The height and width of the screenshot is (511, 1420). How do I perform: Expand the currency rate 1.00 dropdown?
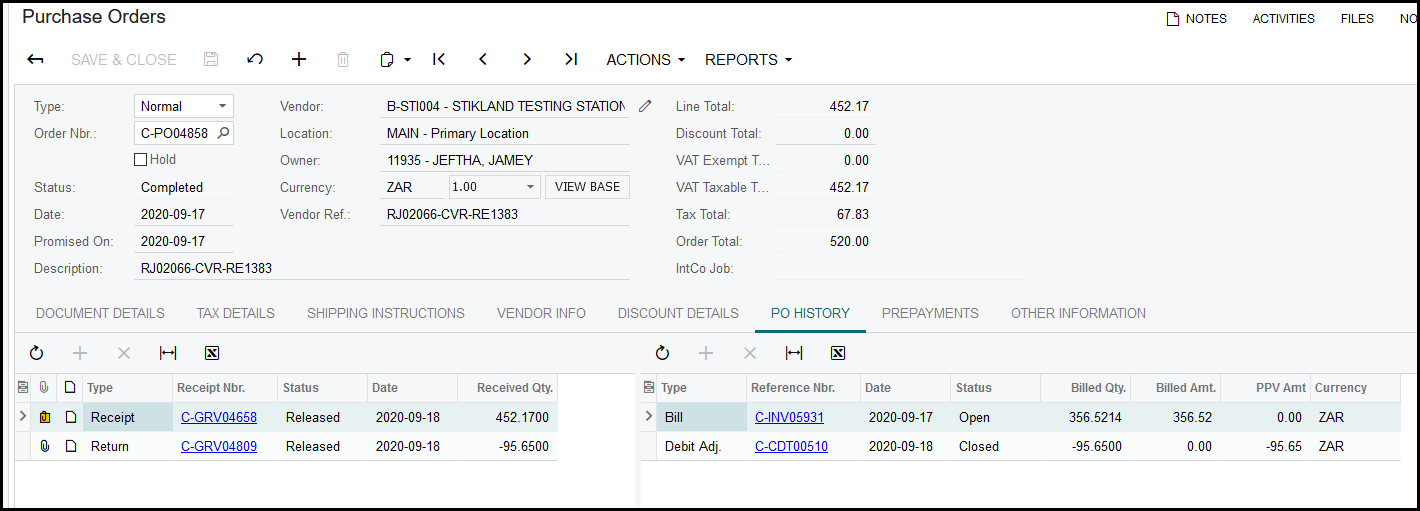[530, 187]
